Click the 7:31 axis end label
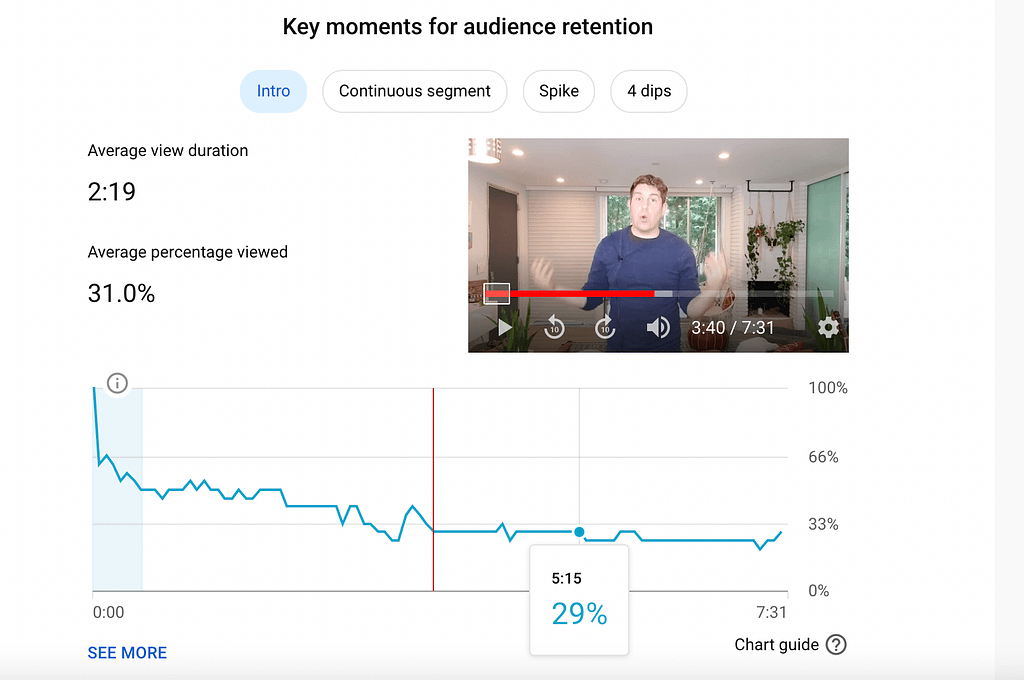 (771, 612)
